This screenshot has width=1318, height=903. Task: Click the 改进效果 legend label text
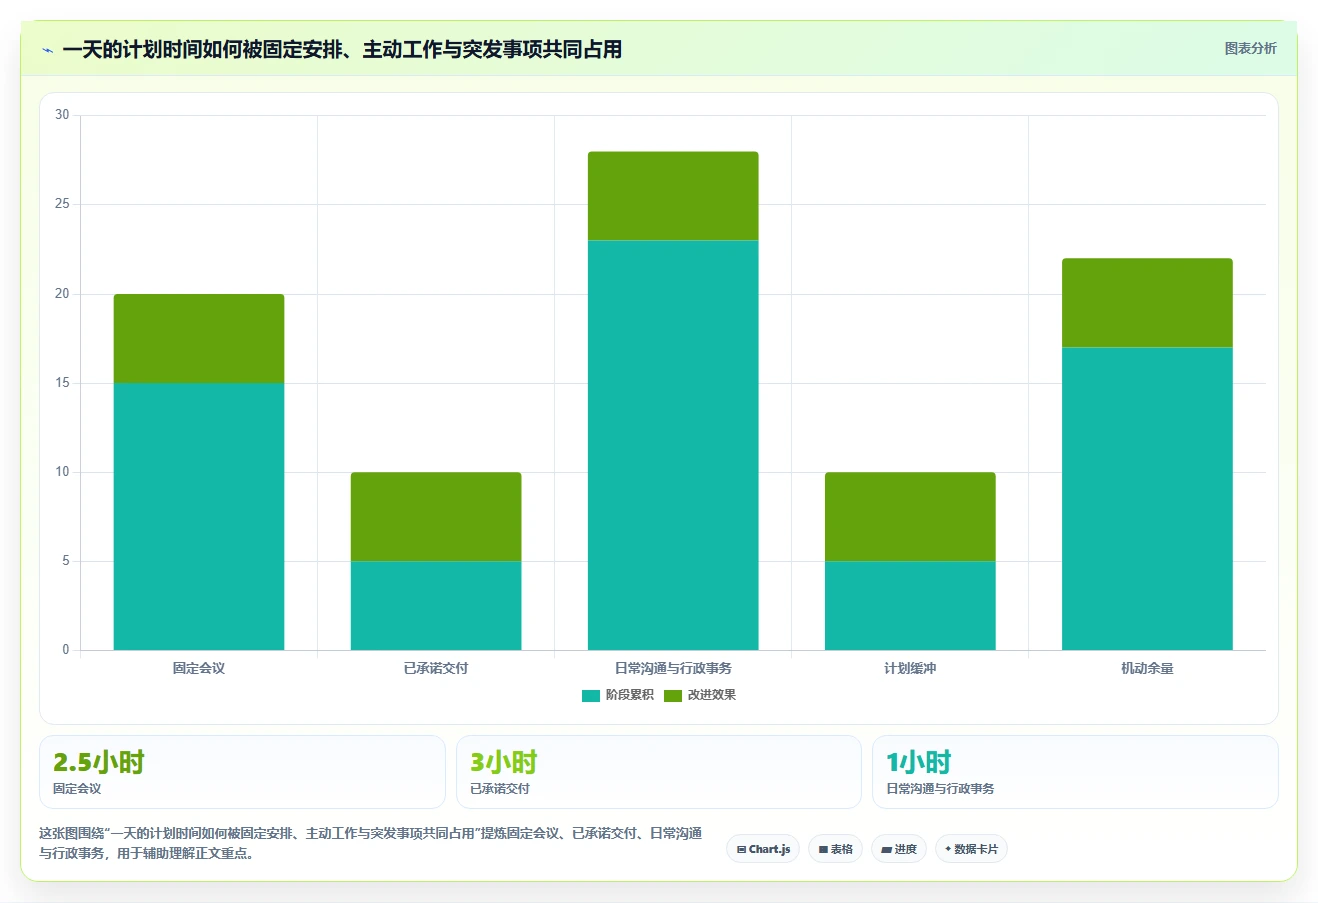click(x=711, y=695)
